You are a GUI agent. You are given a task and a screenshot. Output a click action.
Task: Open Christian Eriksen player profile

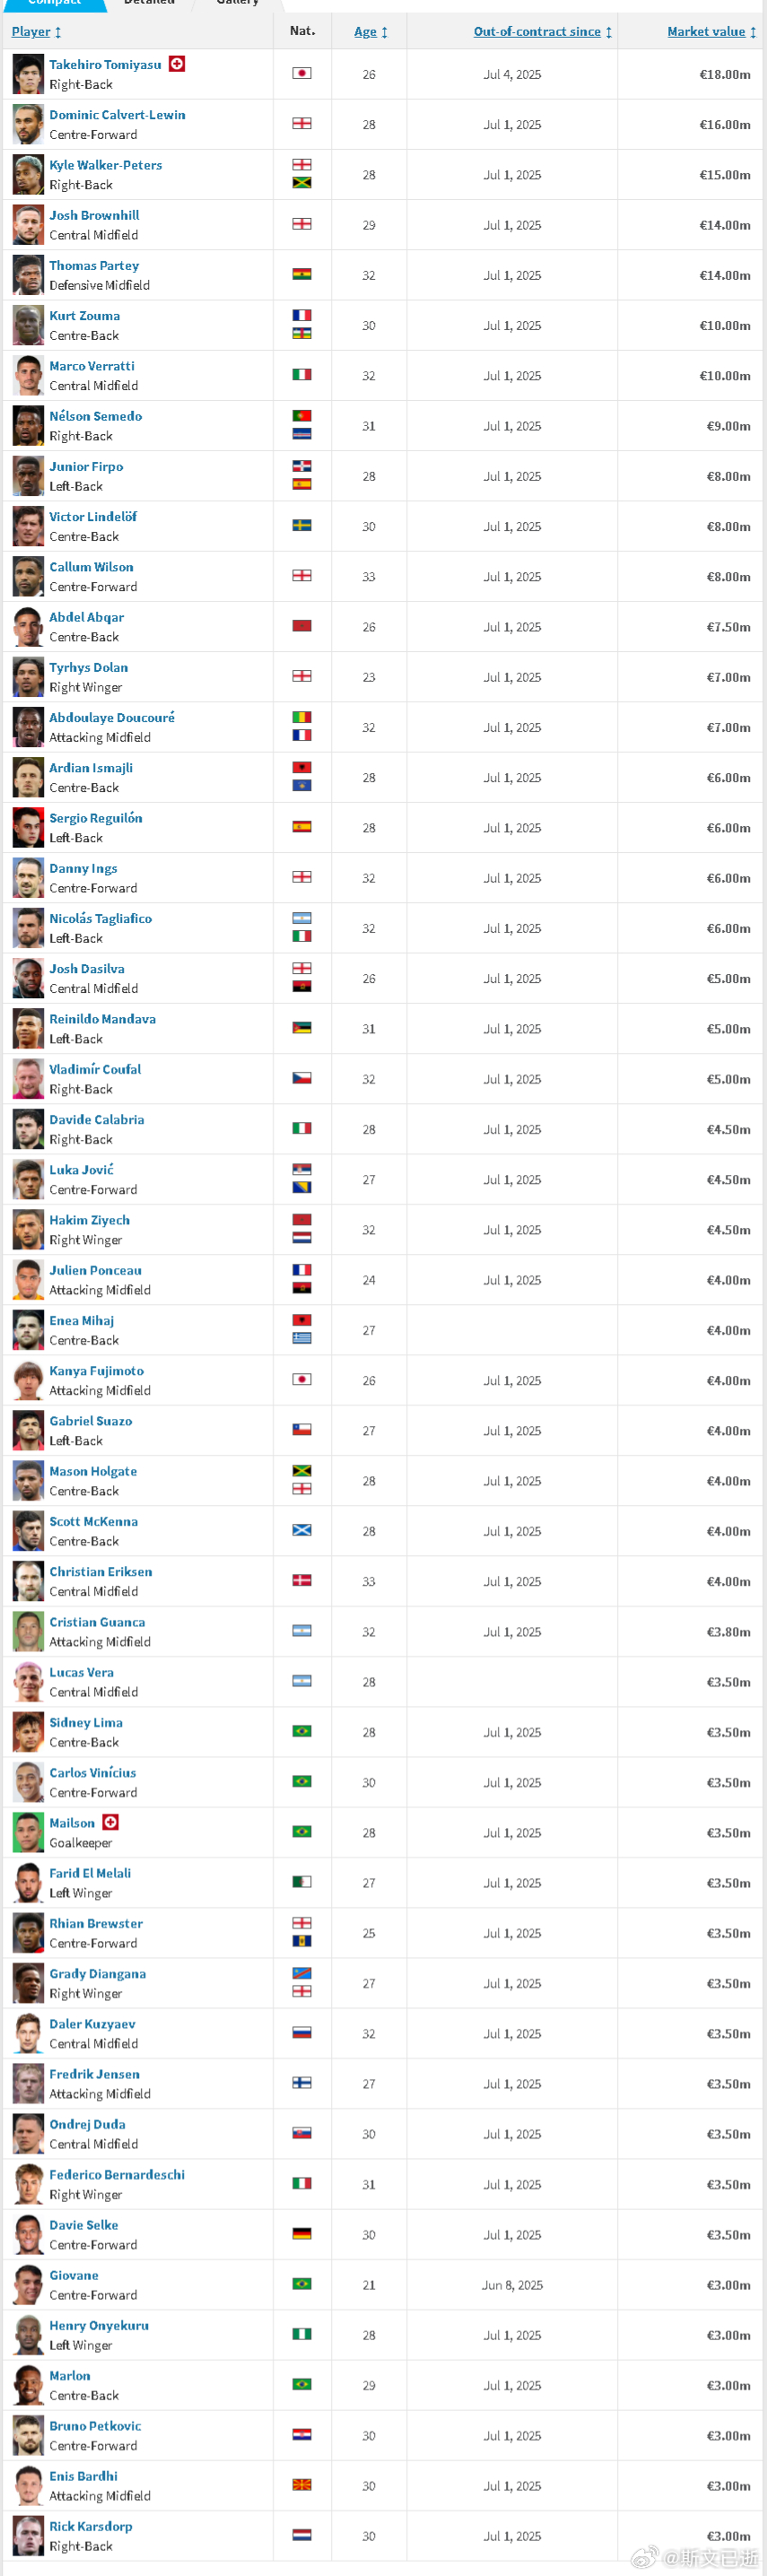pos(101,1572)
